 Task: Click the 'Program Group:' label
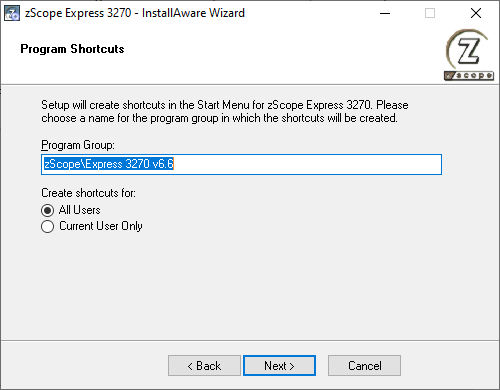coord(78,145)
